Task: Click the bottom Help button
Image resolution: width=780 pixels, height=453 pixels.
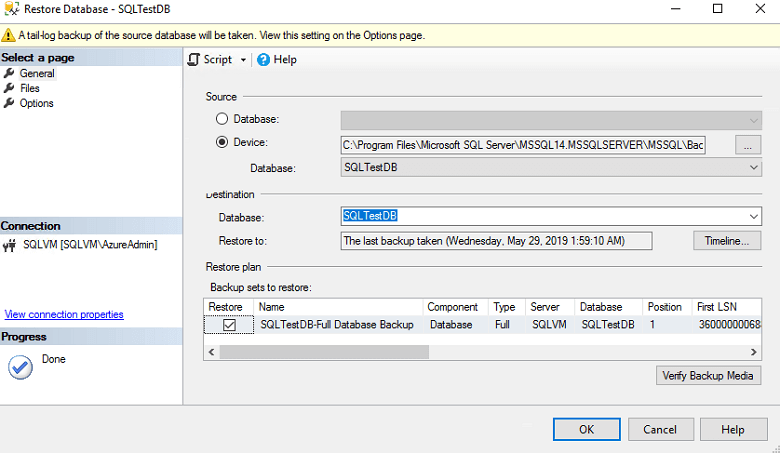Action: pyautogui.click(x=733, y=430)
